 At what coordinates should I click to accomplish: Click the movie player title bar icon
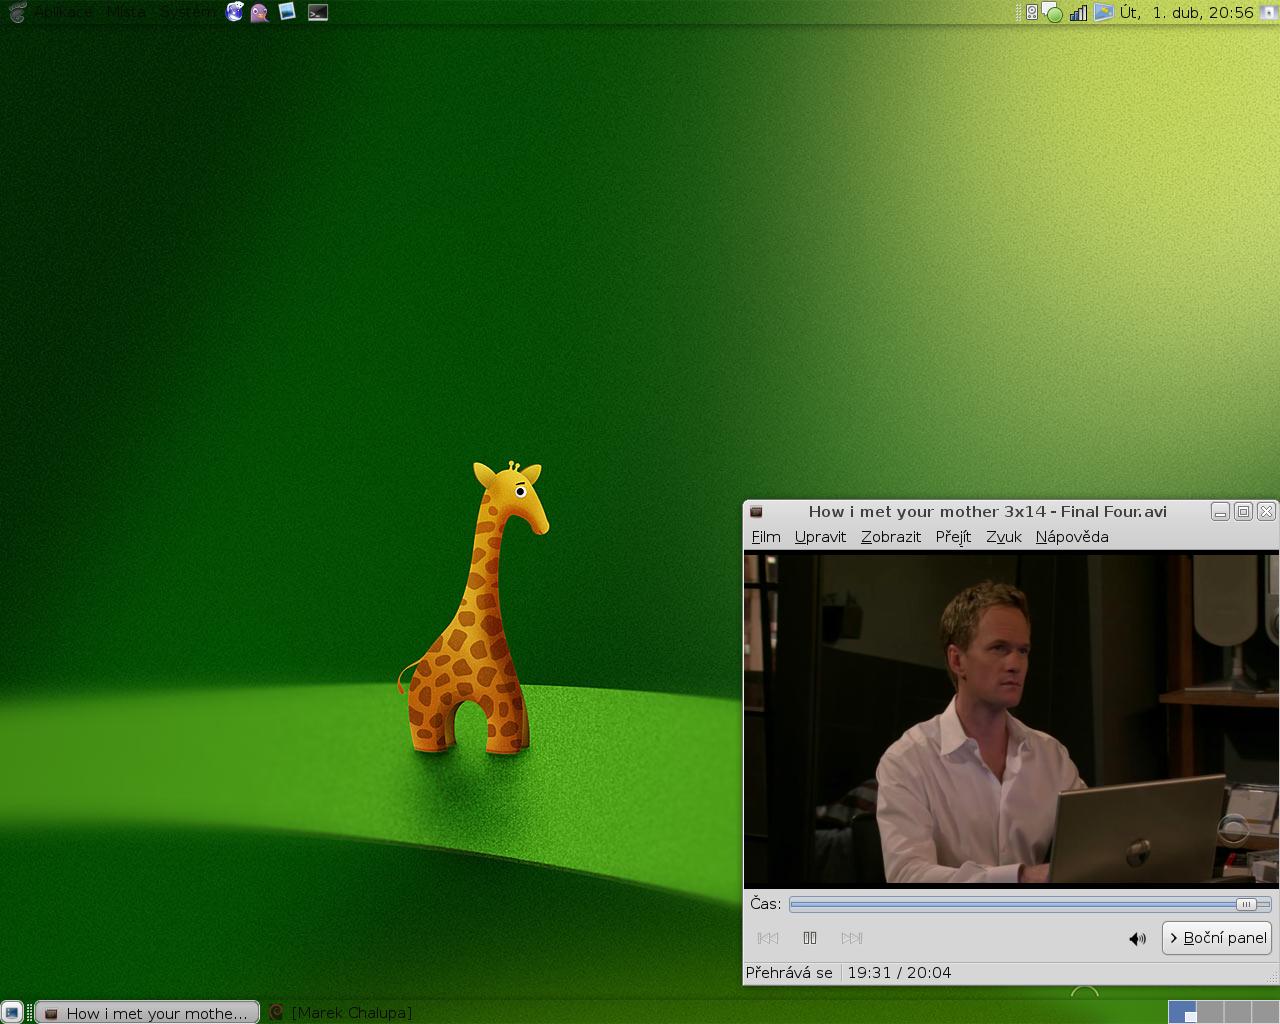click(x=757, y=512)
